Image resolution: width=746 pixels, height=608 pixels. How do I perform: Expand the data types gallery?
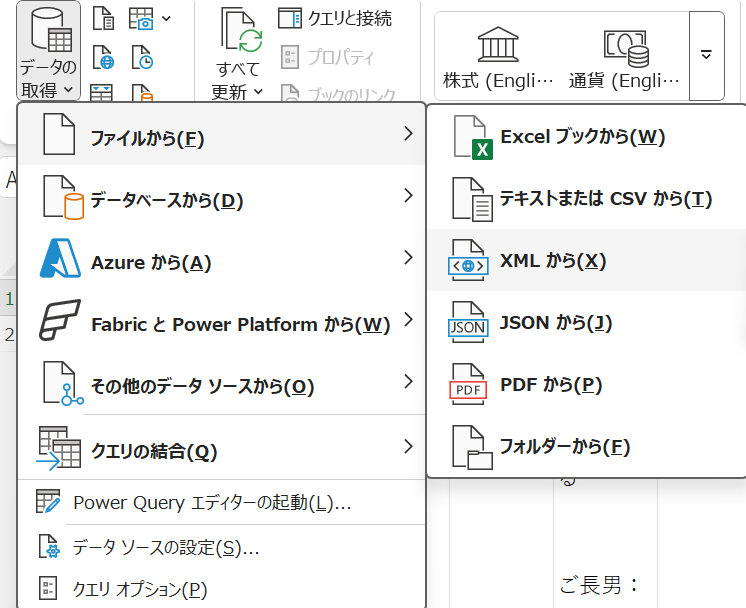tap(707, 56)
